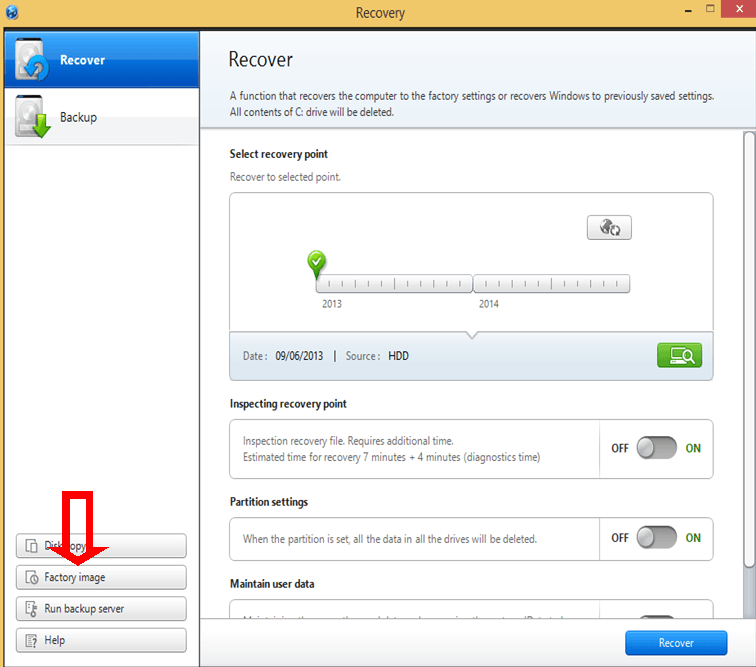
Task: Open the Disk copy tool
Action: point(101,546)
